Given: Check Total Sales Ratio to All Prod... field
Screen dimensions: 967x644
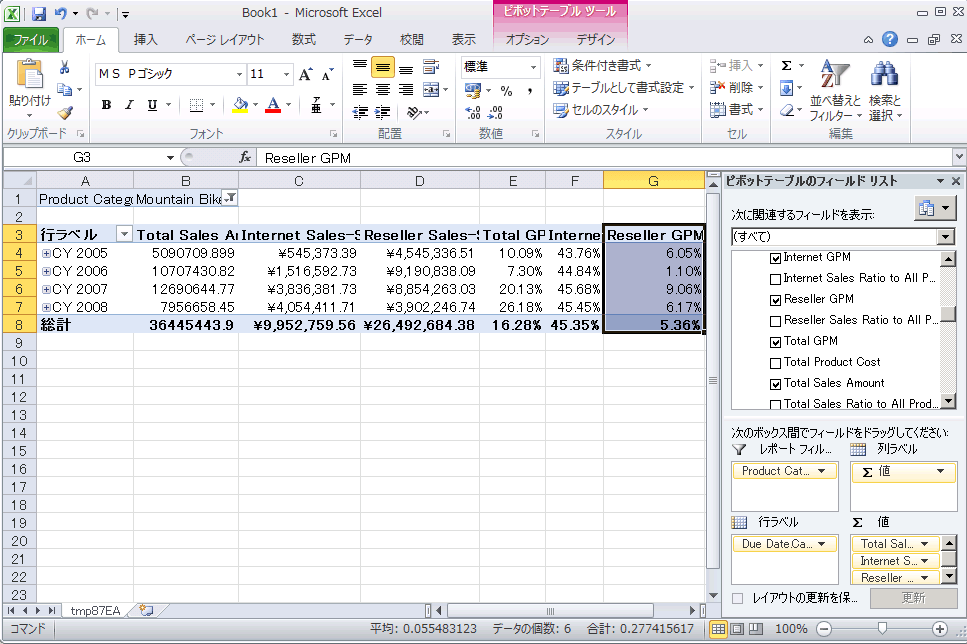Looking at the screenshot, I should tap(776, 405).
